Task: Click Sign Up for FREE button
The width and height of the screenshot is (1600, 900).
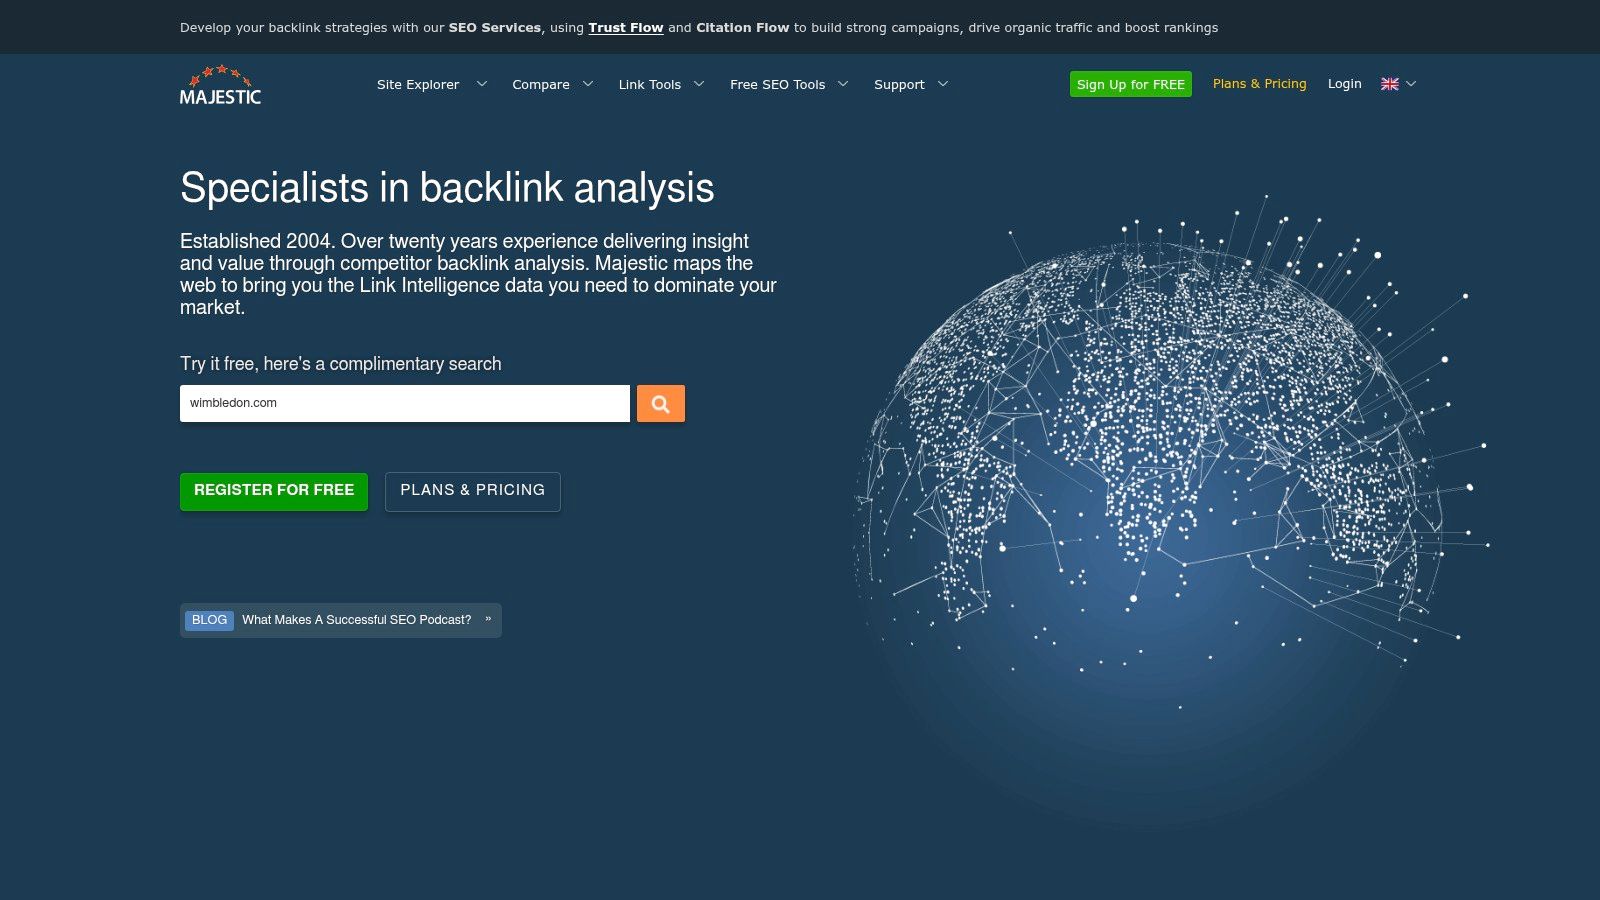Action: click(1131, 84)
